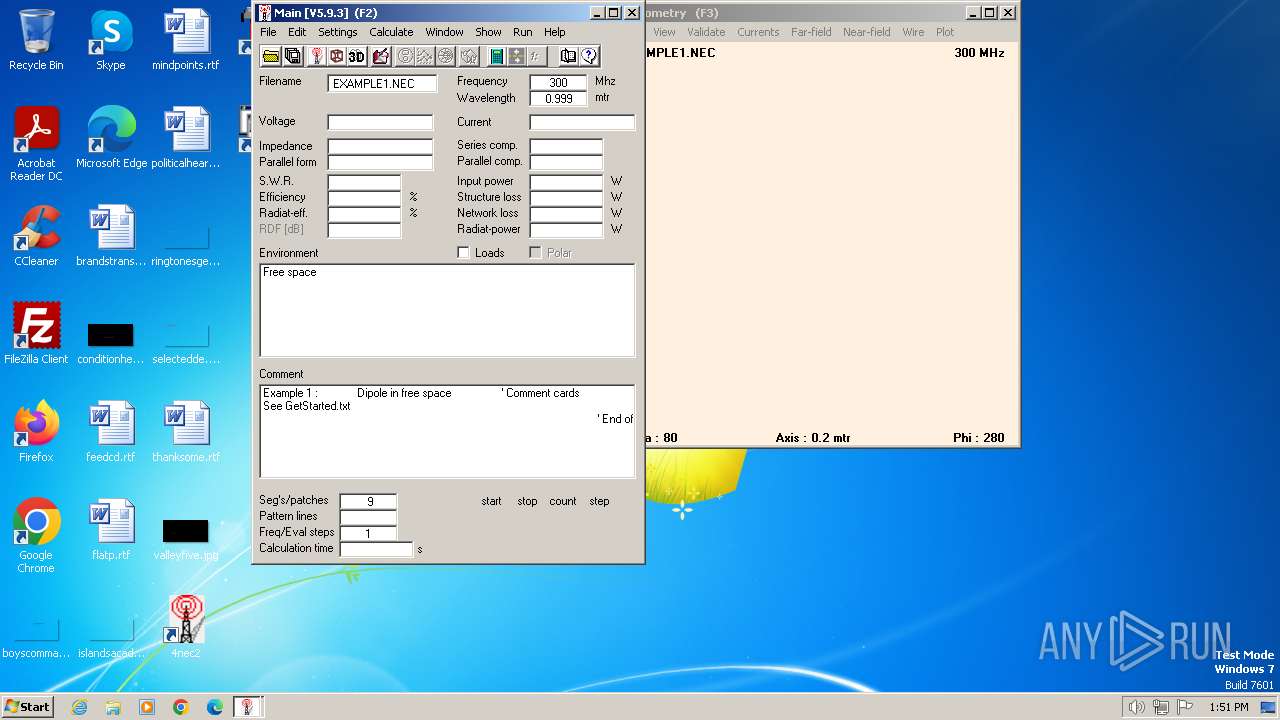Image resolution: width=1280 pixels, height=720 pixels.
Task: Click 'Free space' text in Environment box
Action: tap(290, 272)
